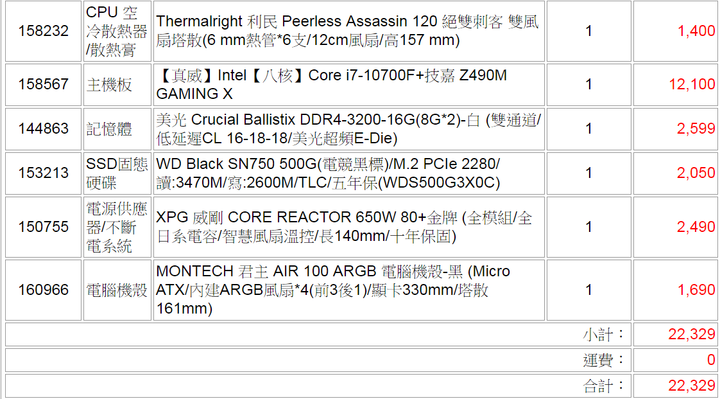This screenshot has height=399, width=720.
Task: Click the 1,400 price of the cooler
Action: pyautogui.click(x=696, y=31)
